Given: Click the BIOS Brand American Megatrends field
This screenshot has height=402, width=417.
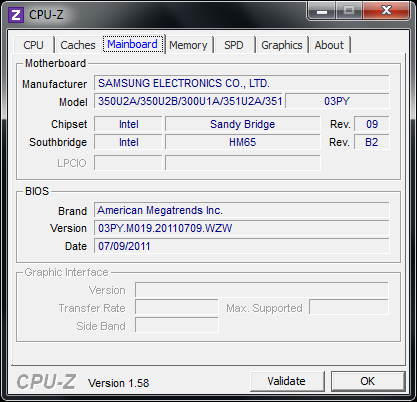Looking at the screenshot, I should pos(242,210).
